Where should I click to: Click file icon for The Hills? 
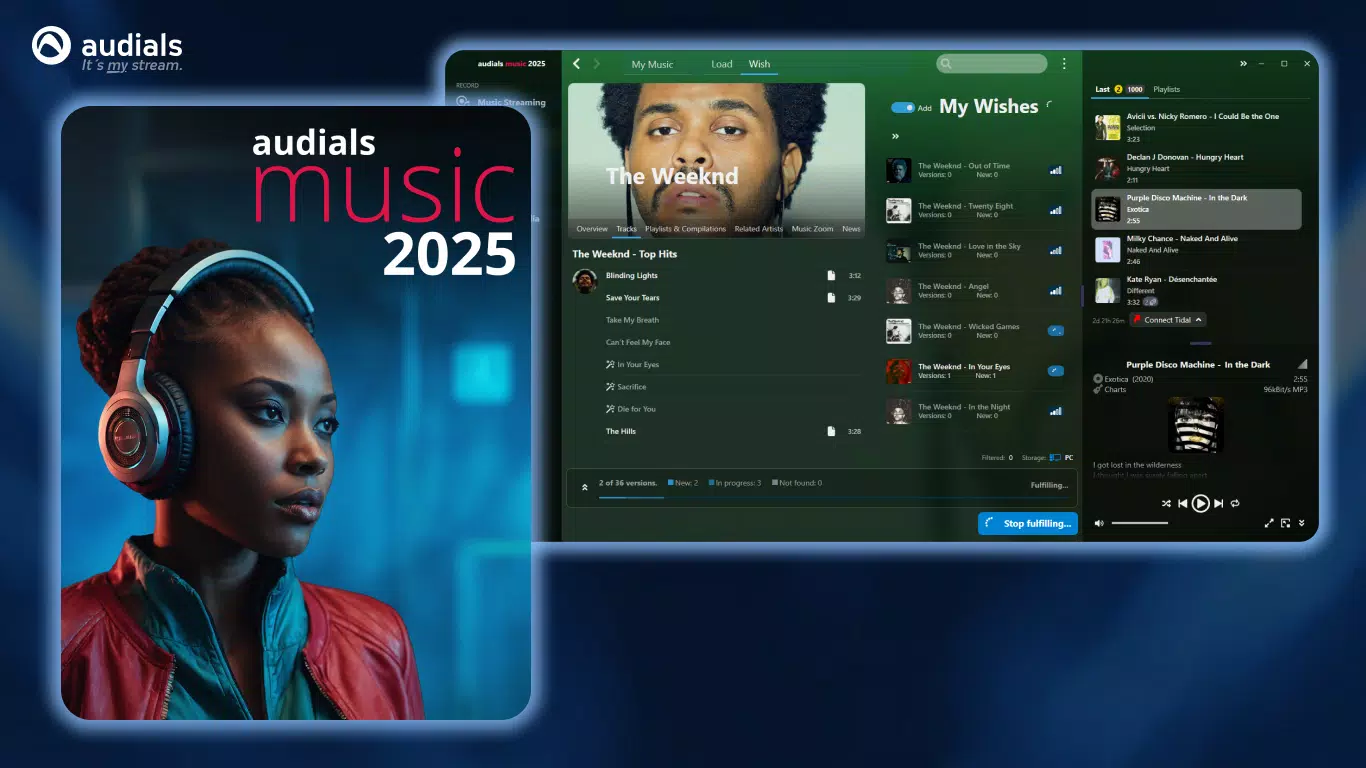(831, 432)
